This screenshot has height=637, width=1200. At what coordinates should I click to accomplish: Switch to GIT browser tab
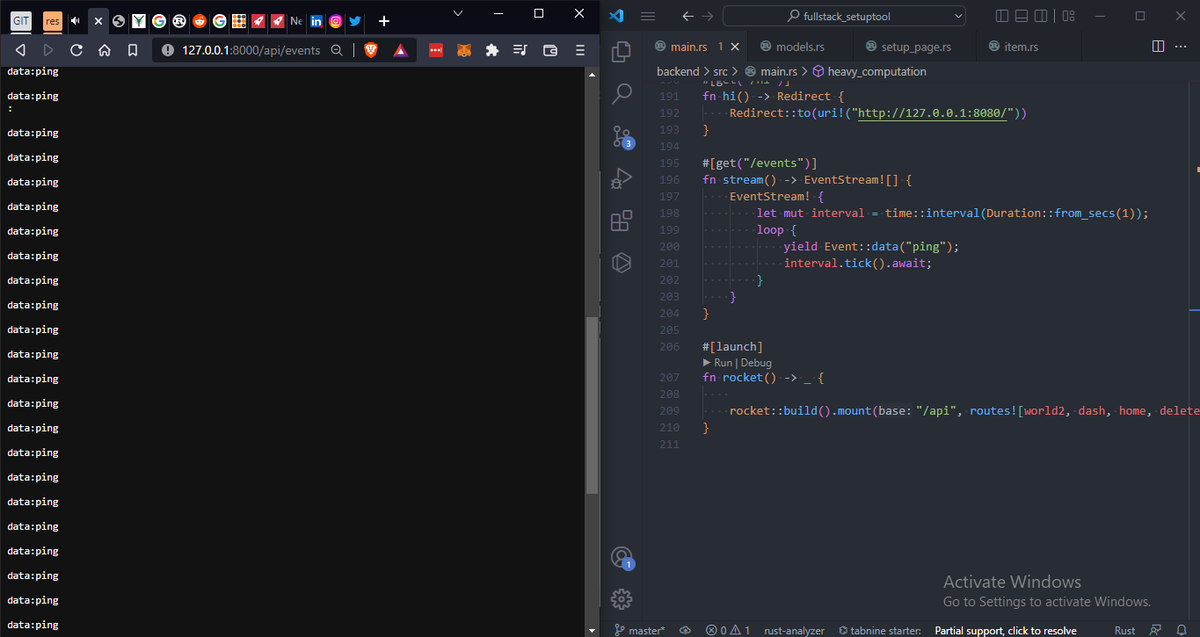pos(21,20)
